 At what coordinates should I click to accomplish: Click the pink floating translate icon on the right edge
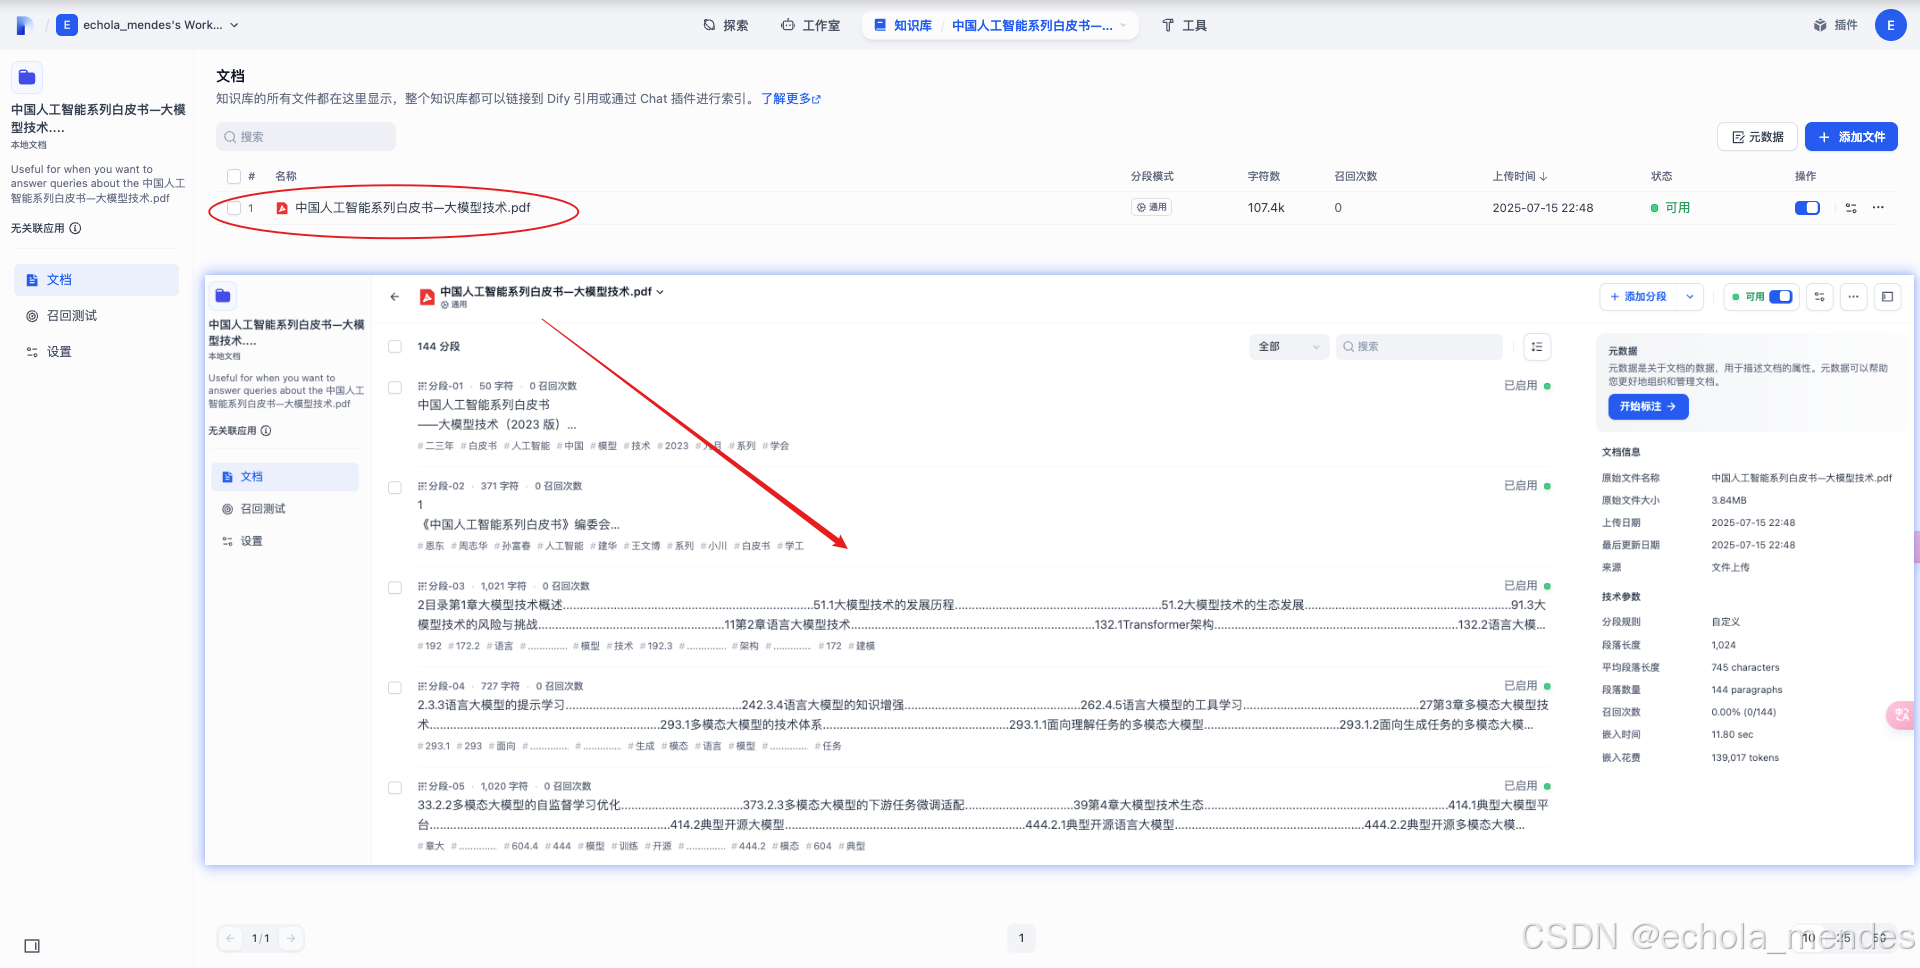pyautogui.click(x=1900, y=715)
